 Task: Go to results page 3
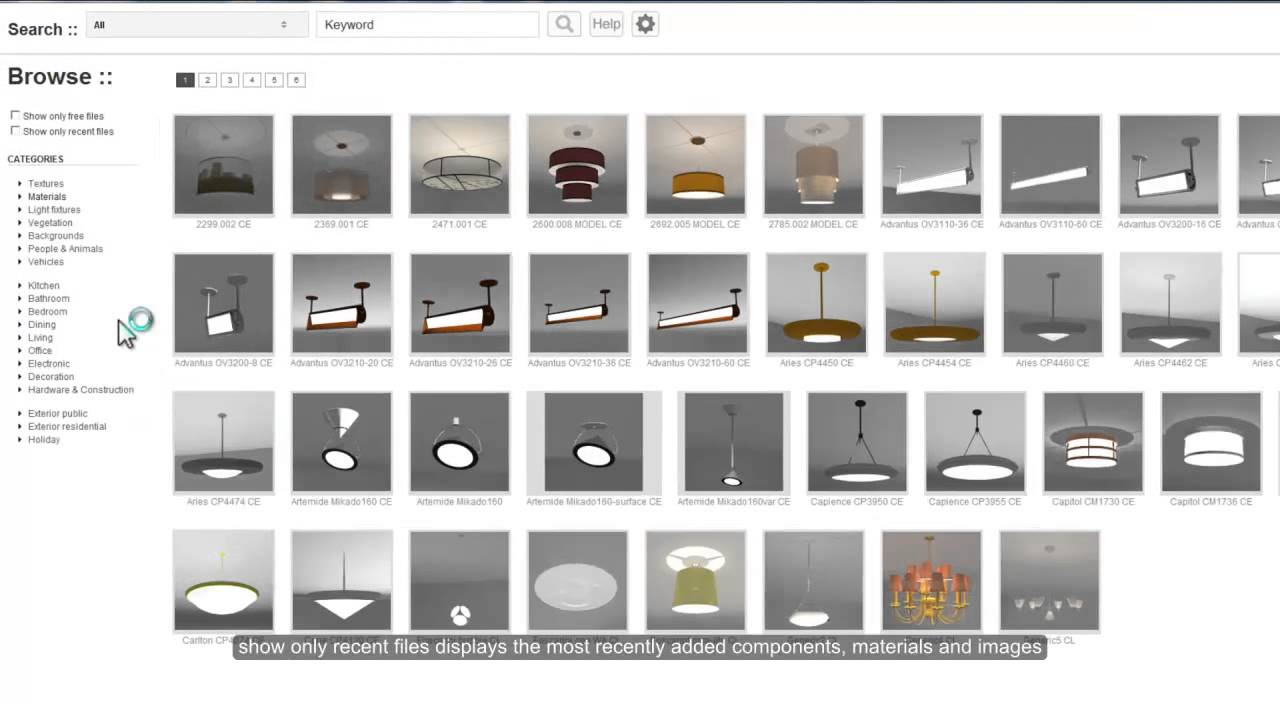pyautogui.click(x=229, y=80)
